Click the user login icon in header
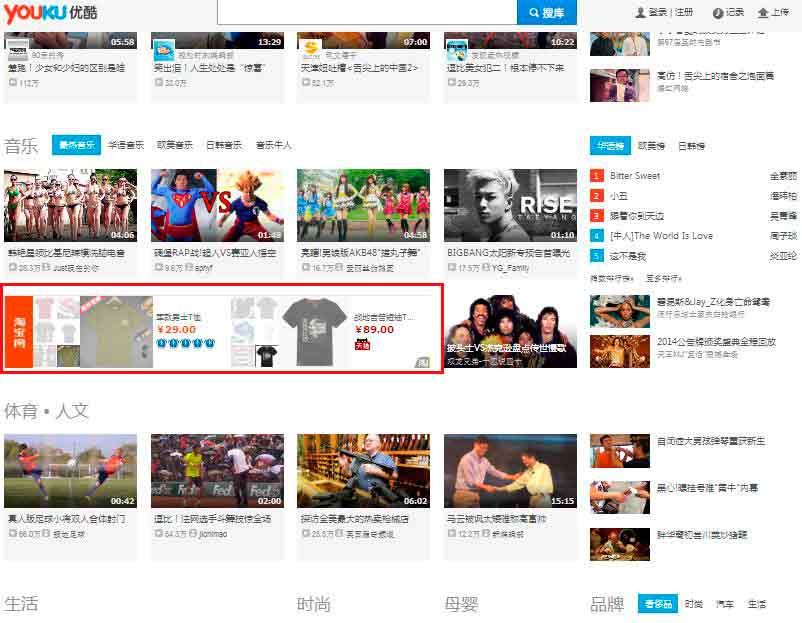 [x=640, y=12]
